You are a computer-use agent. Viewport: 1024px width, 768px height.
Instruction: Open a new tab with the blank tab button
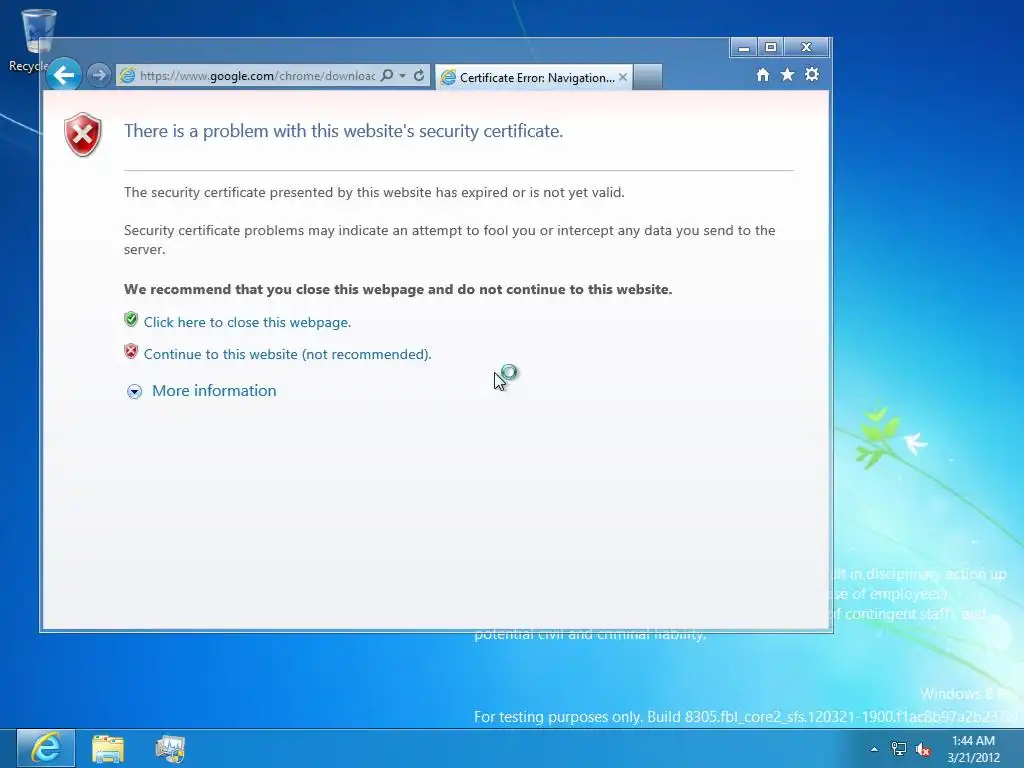coord(648,77)
